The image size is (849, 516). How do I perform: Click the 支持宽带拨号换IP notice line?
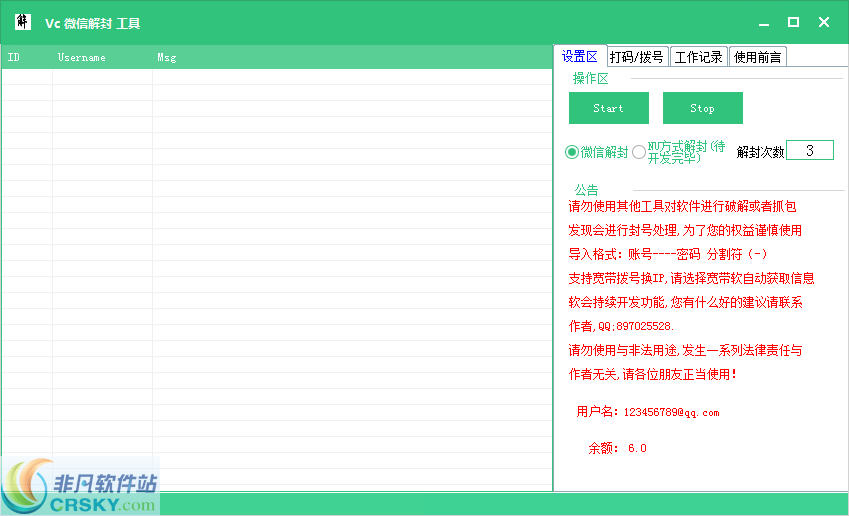[691, 278]
